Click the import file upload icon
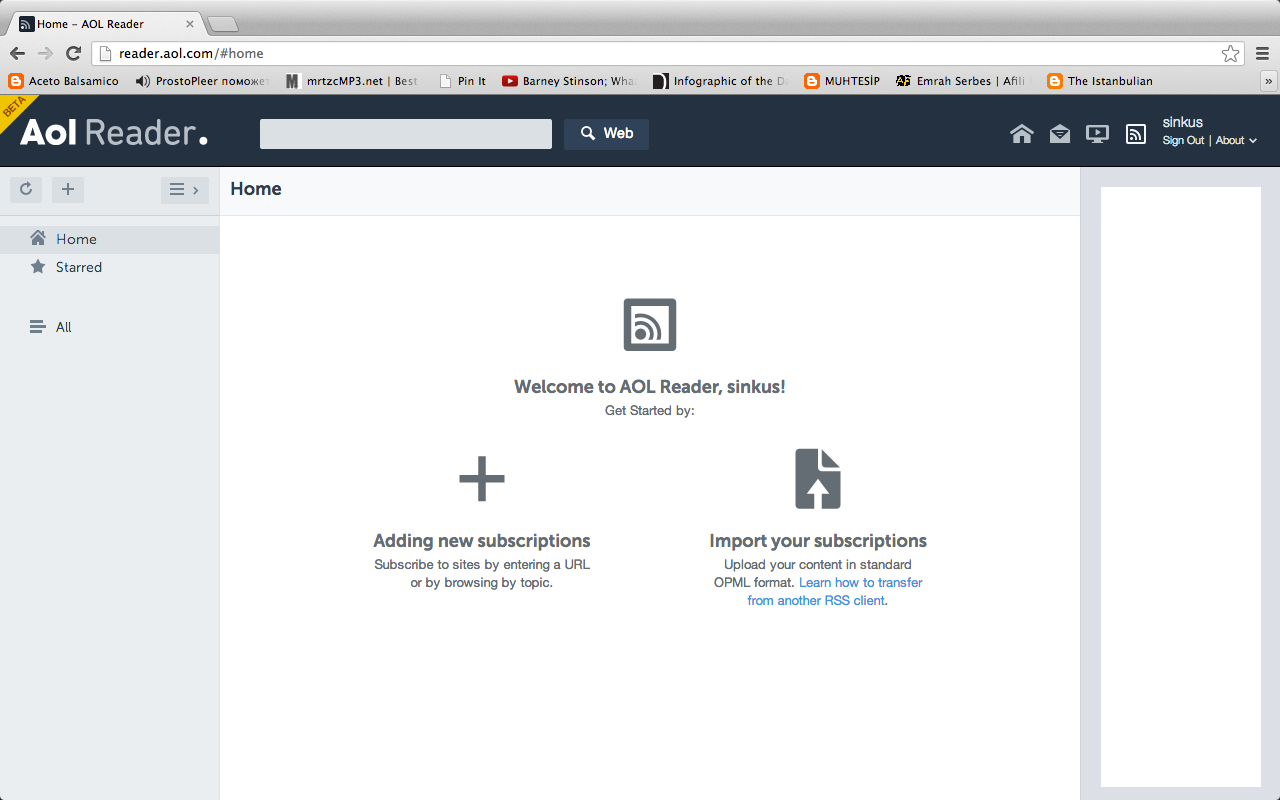 817,479
